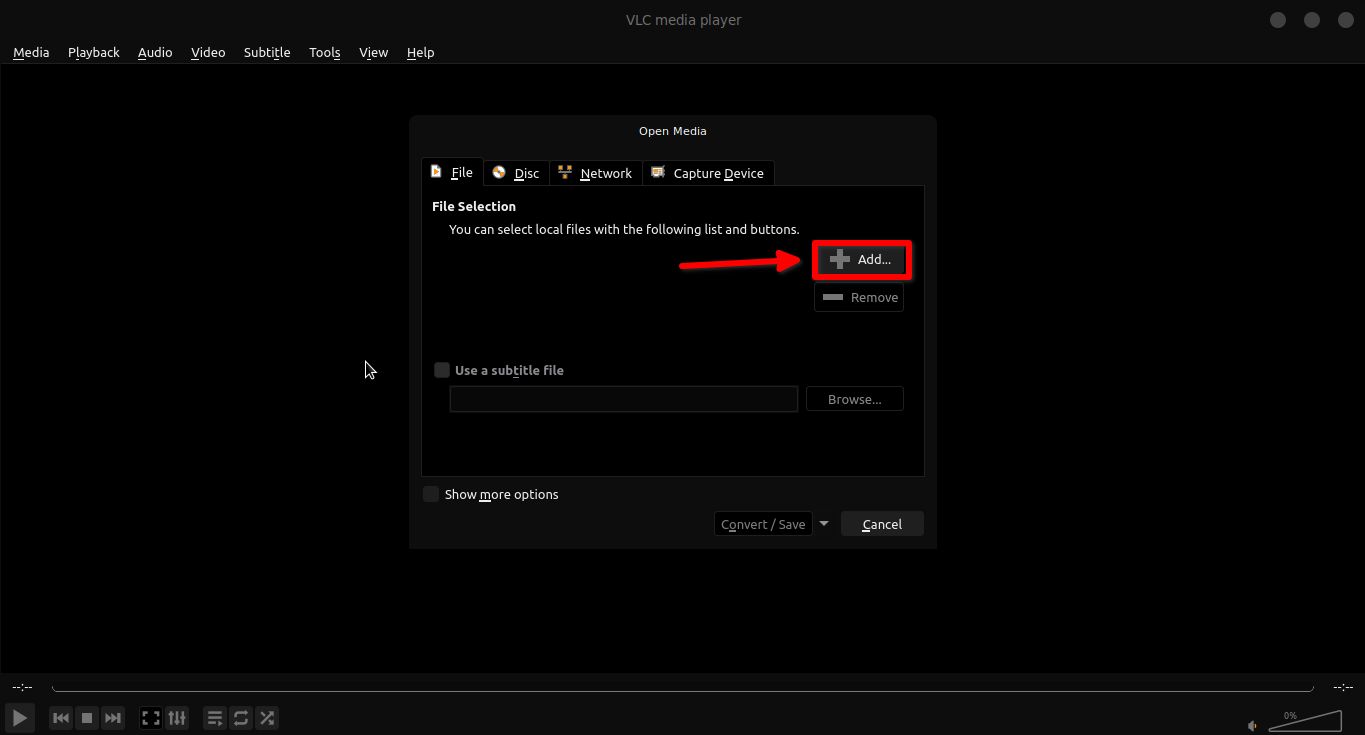Image resolution: width=1365 pixels, height=735 pixels.
Task: Mute audio via the speaker icon
Action: coord(1252,725)
